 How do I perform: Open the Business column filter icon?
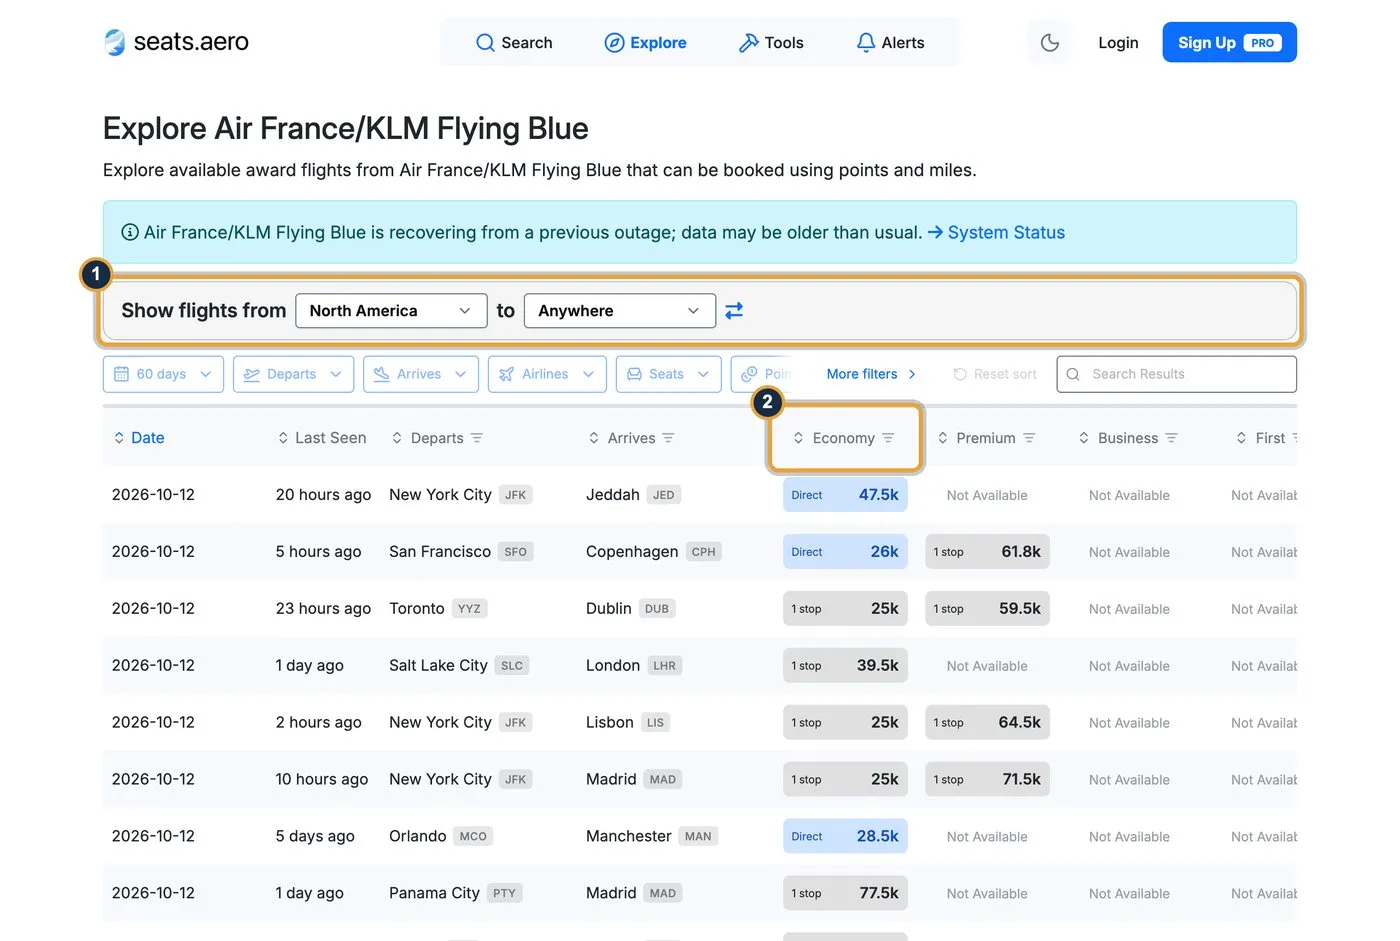click(1171, 438)
